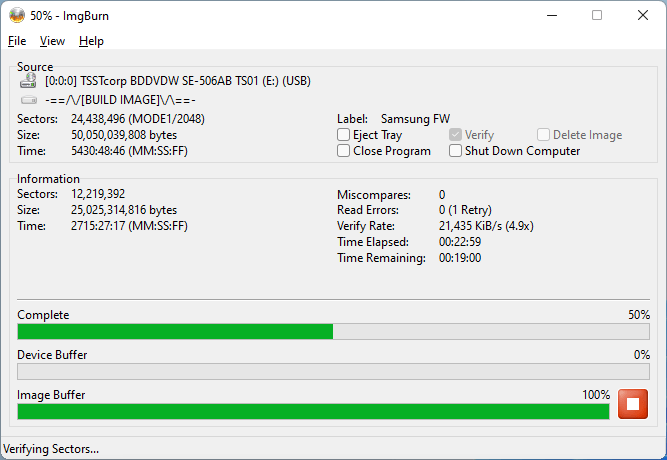
Task: Click the build image disk icon
Action: pos(29,100)
